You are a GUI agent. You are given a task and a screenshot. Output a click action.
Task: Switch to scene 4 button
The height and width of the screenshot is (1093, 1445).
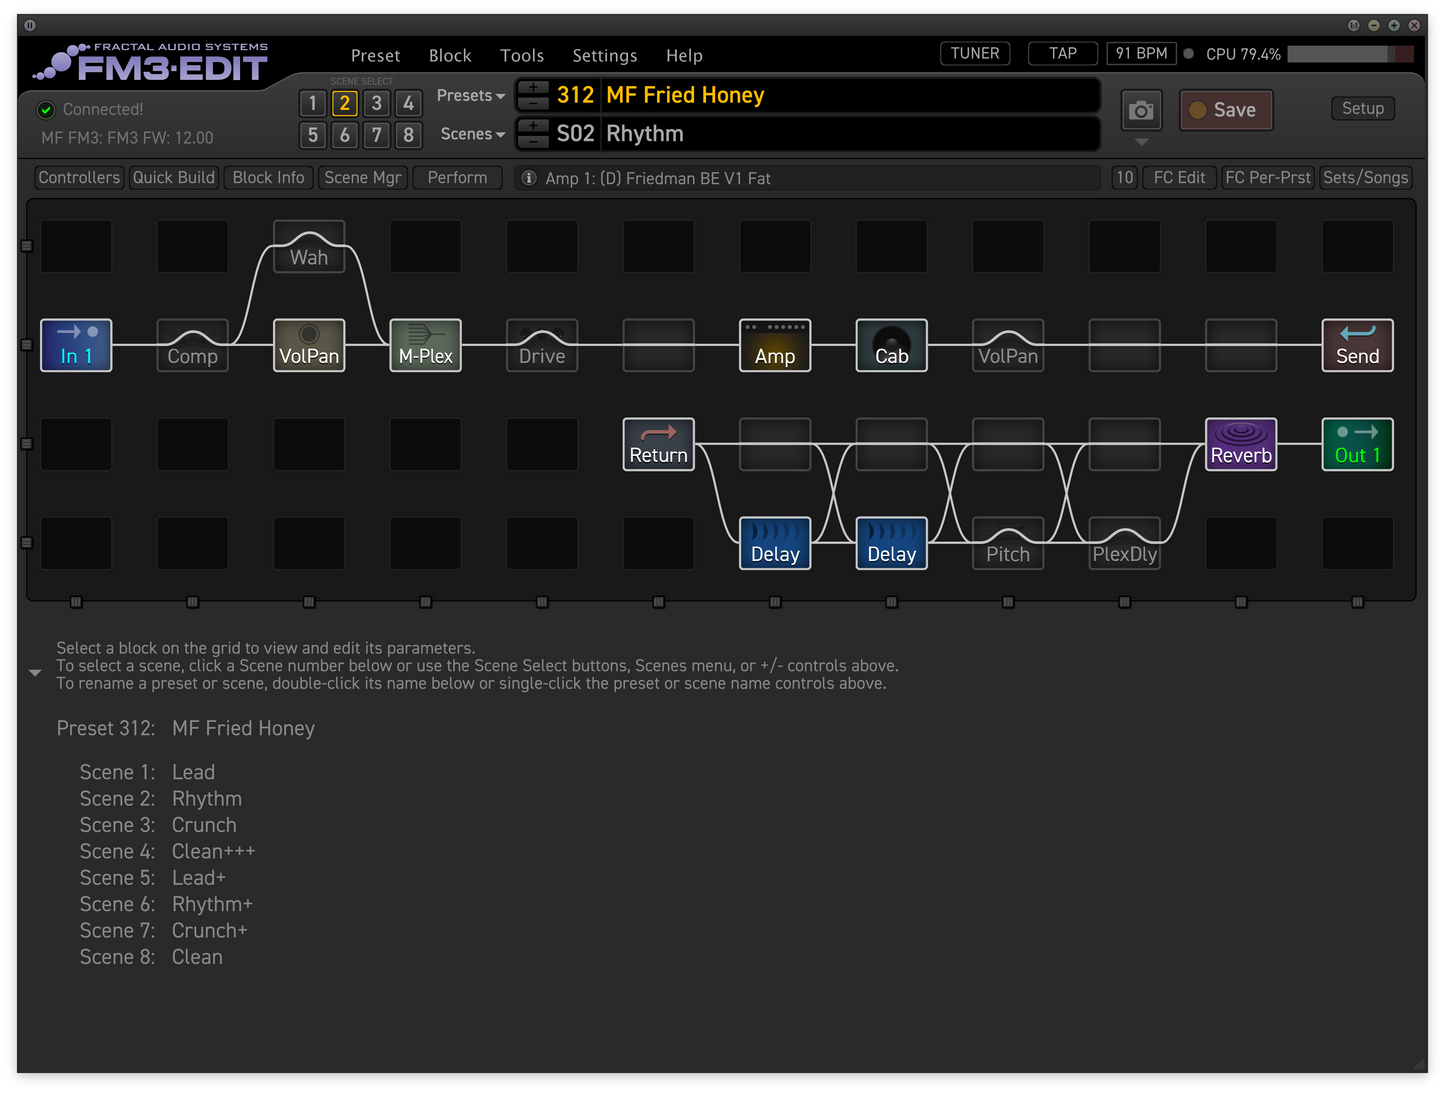click(408, 103)
